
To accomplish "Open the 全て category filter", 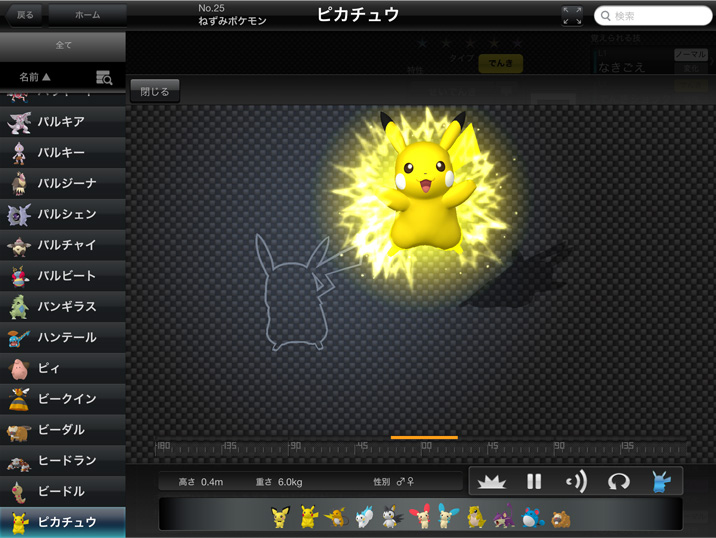I will click(63, 45).
